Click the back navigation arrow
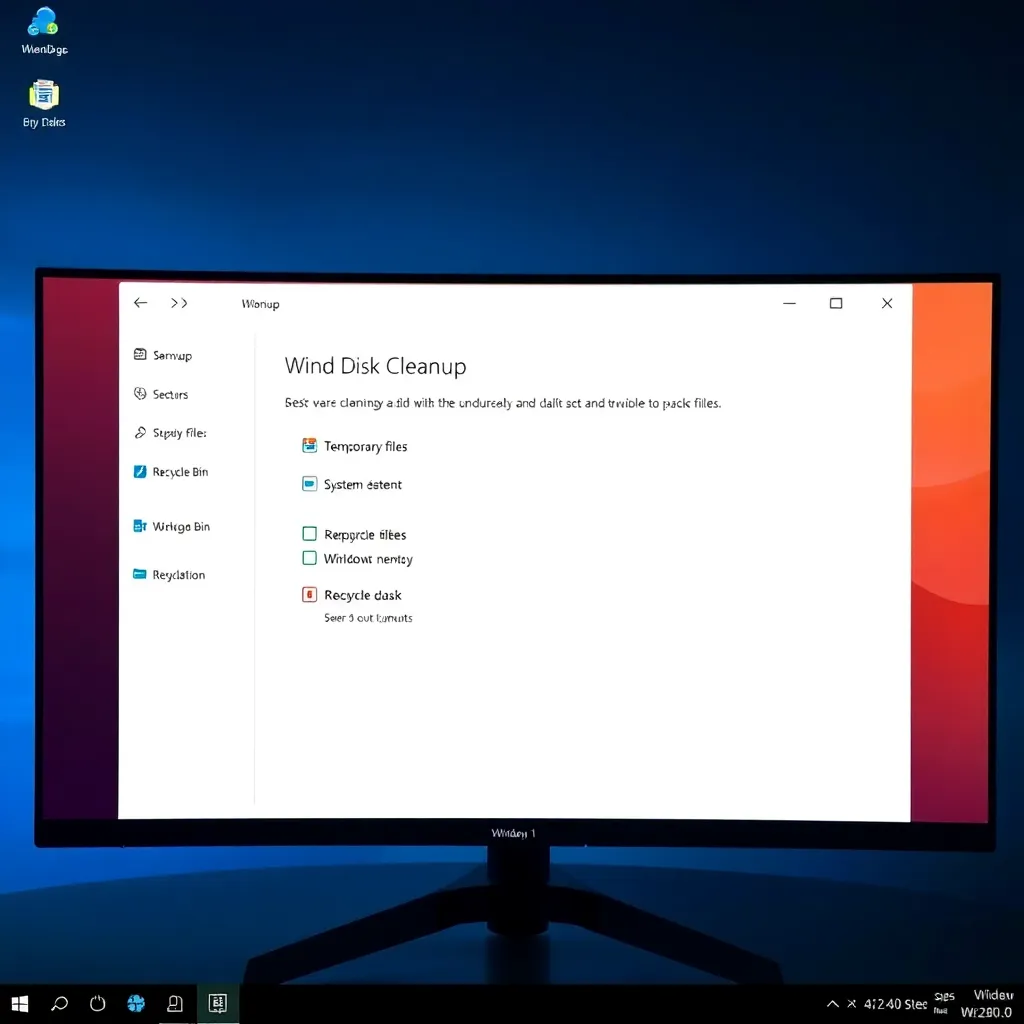Screen dimensions: 1024x1024 140,303
